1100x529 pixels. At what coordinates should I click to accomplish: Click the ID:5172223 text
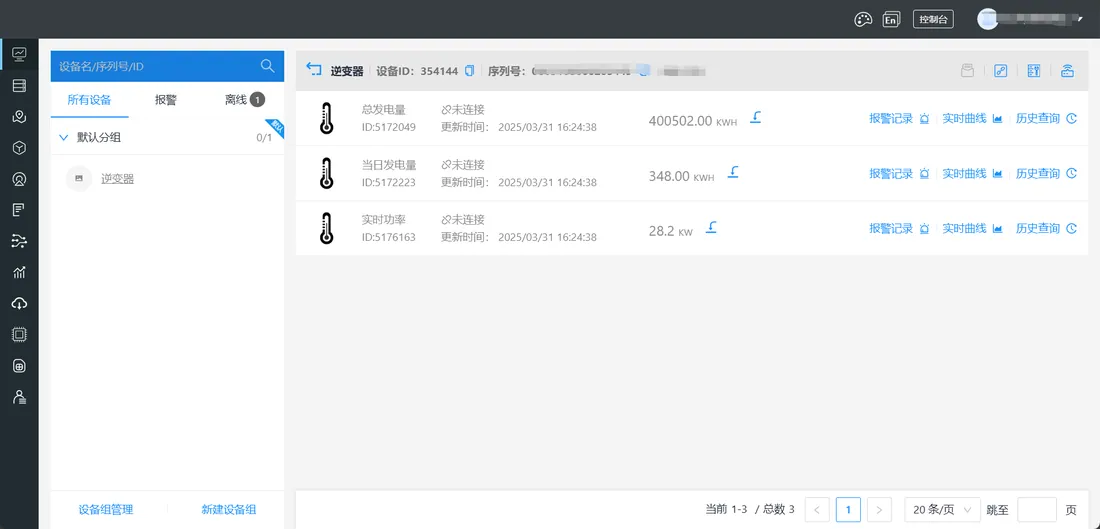389,182
